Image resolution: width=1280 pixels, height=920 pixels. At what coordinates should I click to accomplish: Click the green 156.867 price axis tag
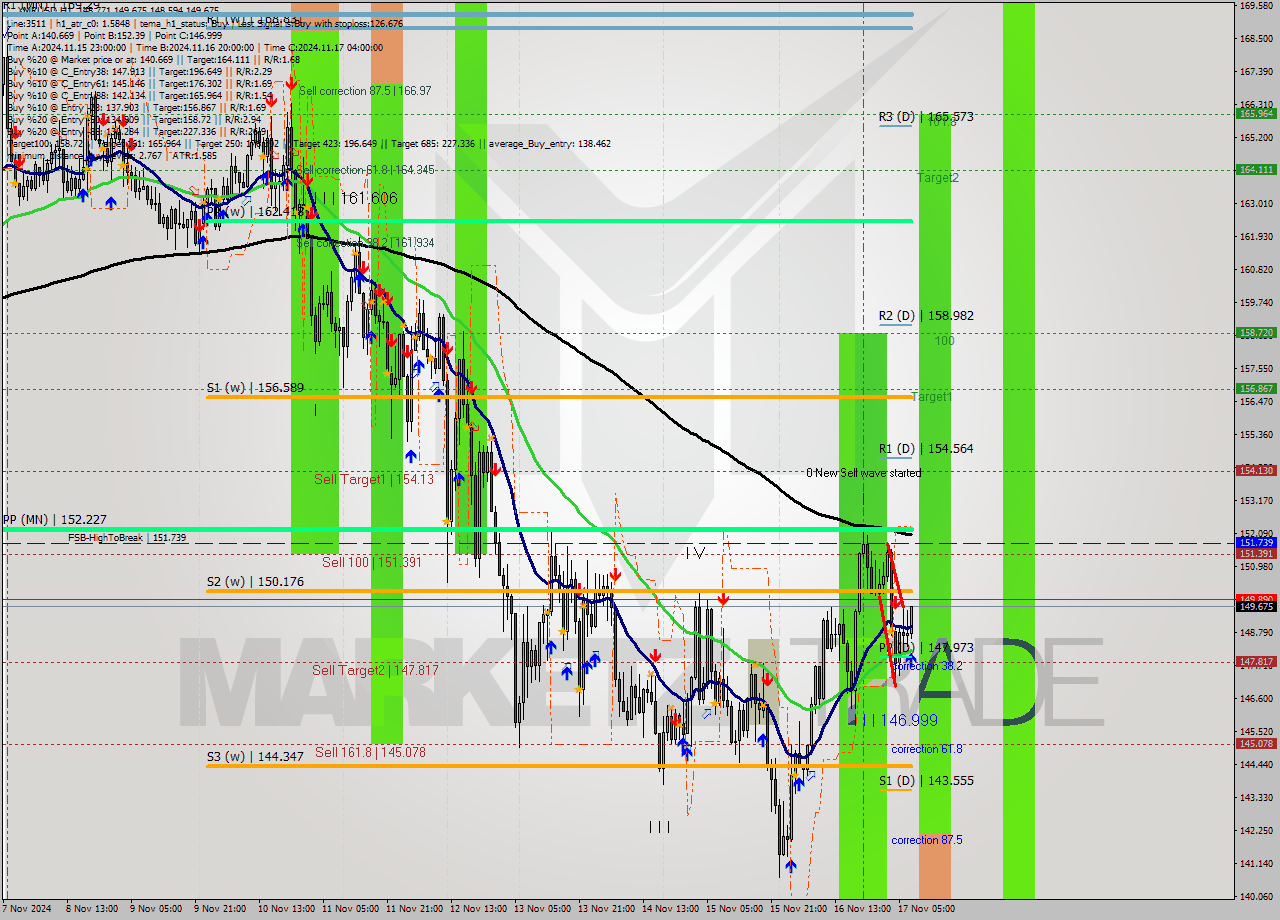(x=1256, y=389)
